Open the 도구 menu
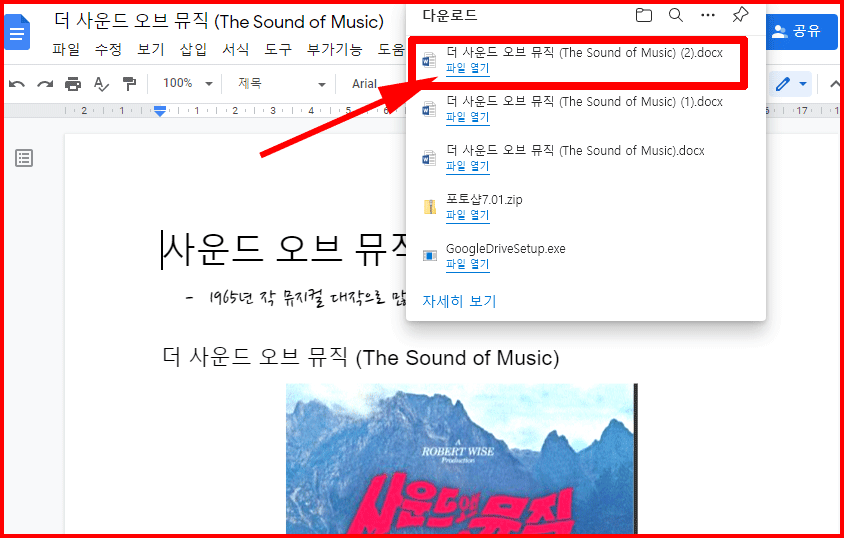This screenshot has width=844, height=538. pyautogui.click(x=278, y=49)
